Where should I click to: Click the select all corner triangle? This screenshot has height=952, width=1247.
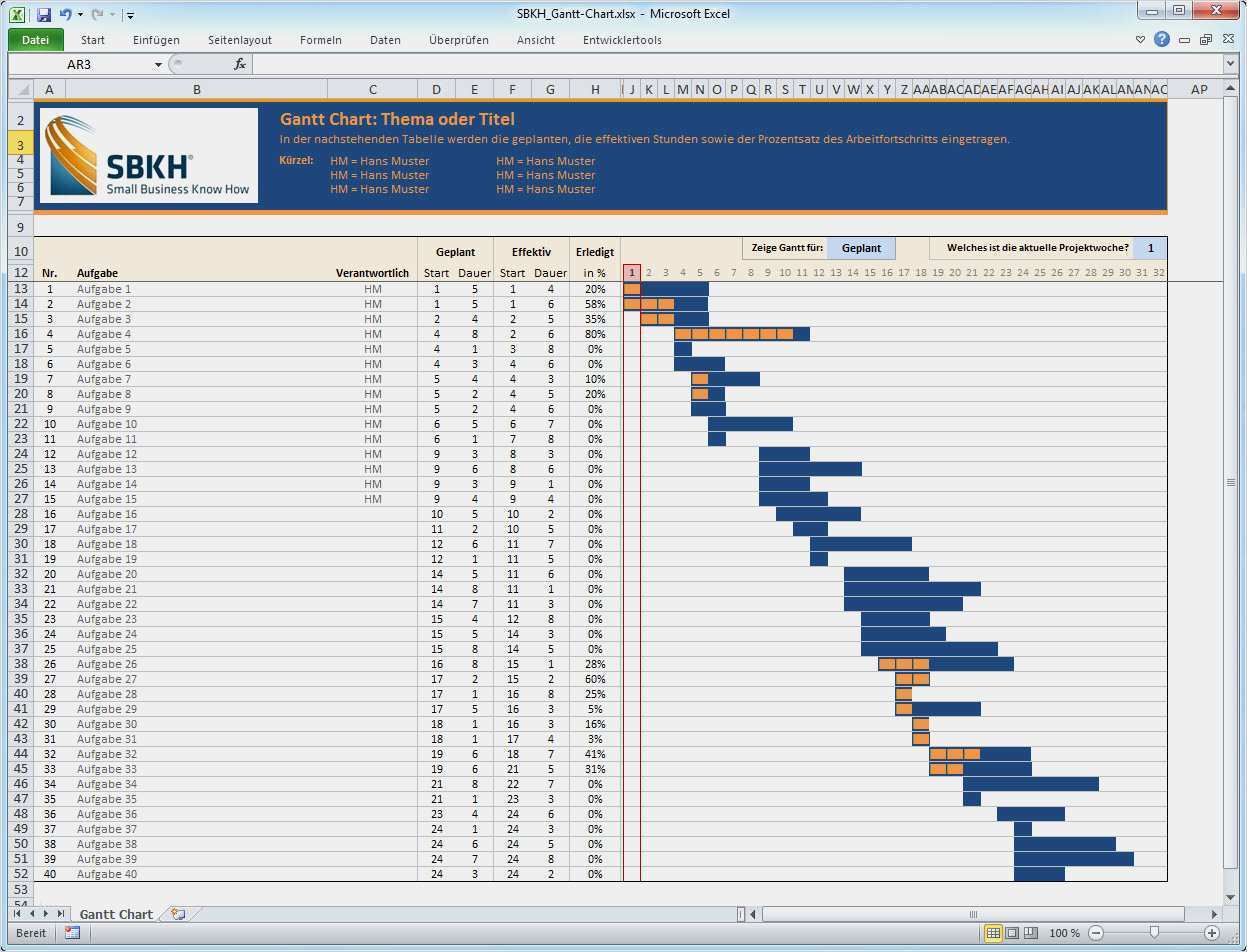21,90
